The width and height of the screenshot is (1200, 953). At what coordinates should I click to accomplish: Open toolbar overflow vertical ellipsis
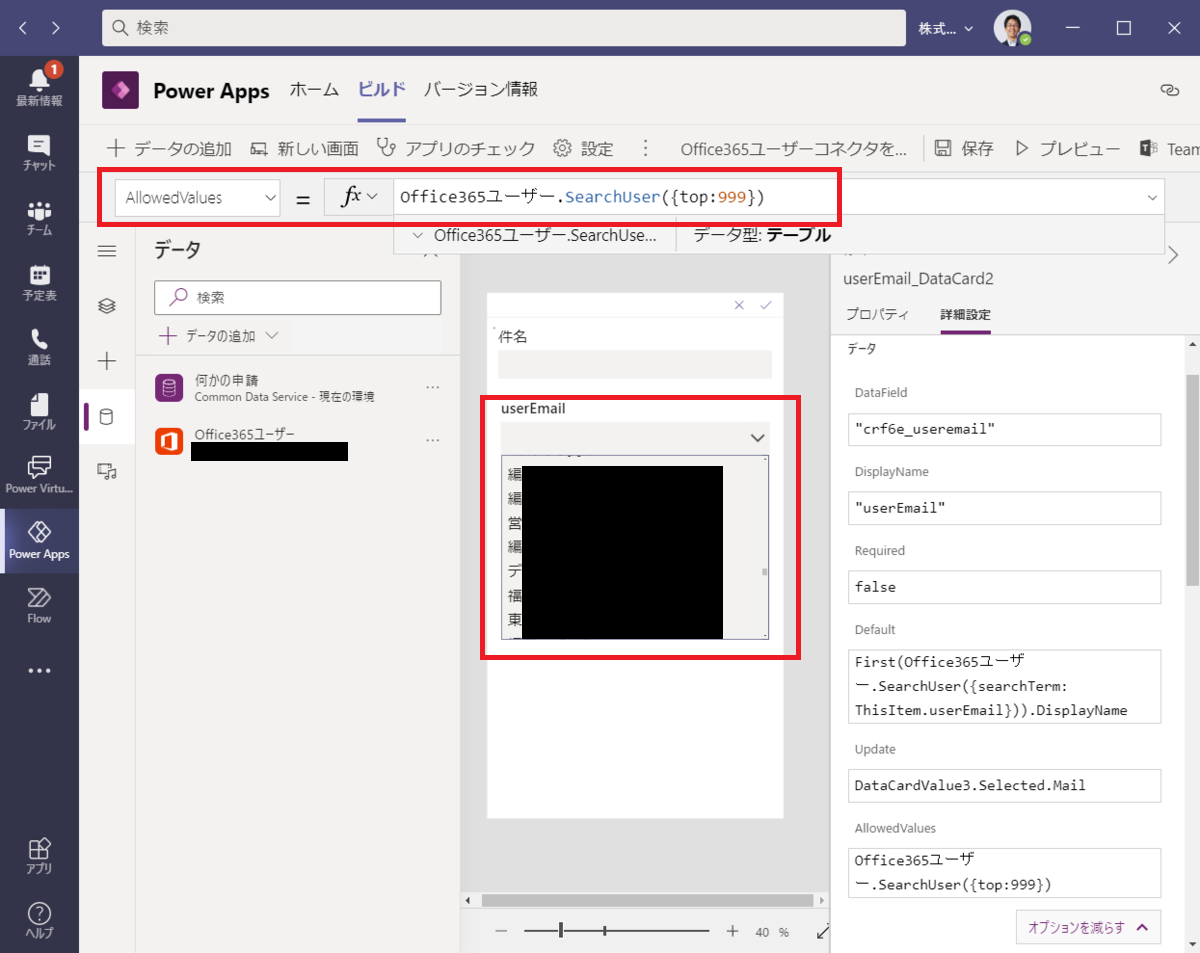coord(646,149)
